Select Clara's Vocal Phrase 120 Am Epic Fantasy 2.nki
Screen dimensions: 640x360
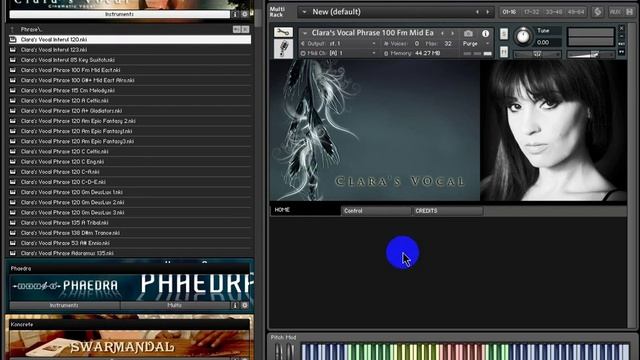pyautogui.click(x=130, y=121)
